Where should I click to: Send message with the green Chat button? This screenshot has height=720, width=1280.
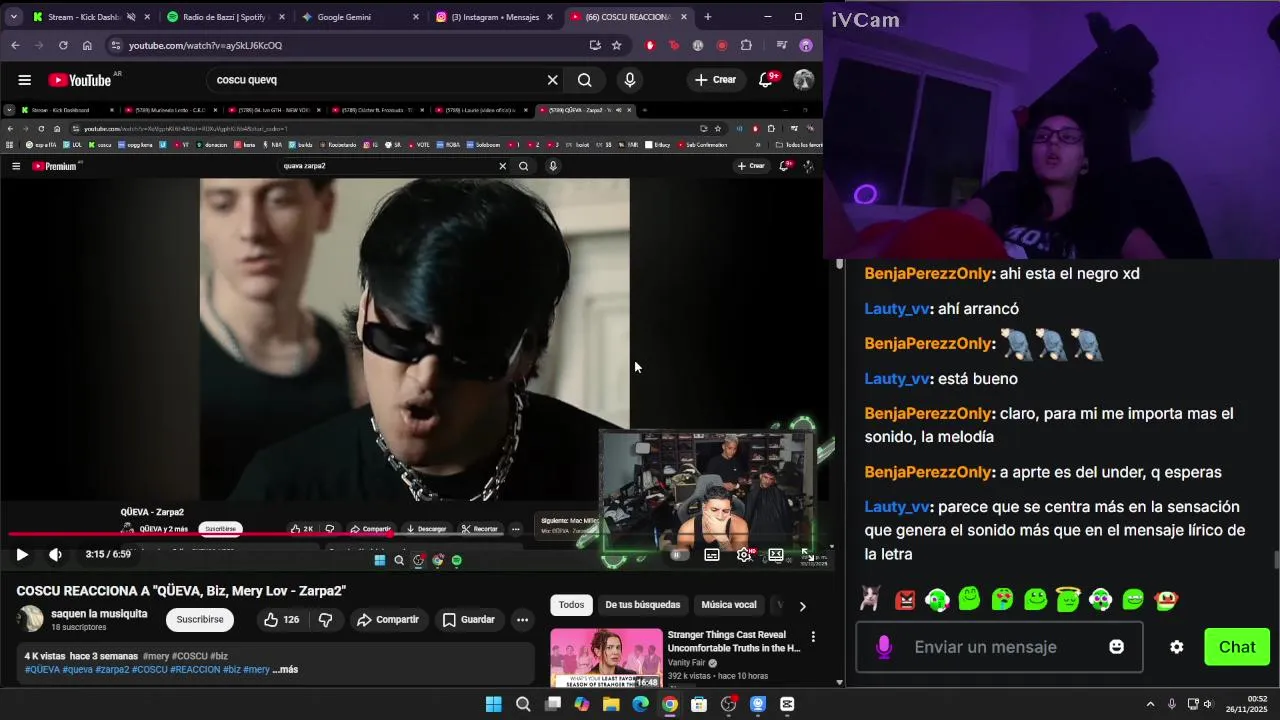point(1237,647)
